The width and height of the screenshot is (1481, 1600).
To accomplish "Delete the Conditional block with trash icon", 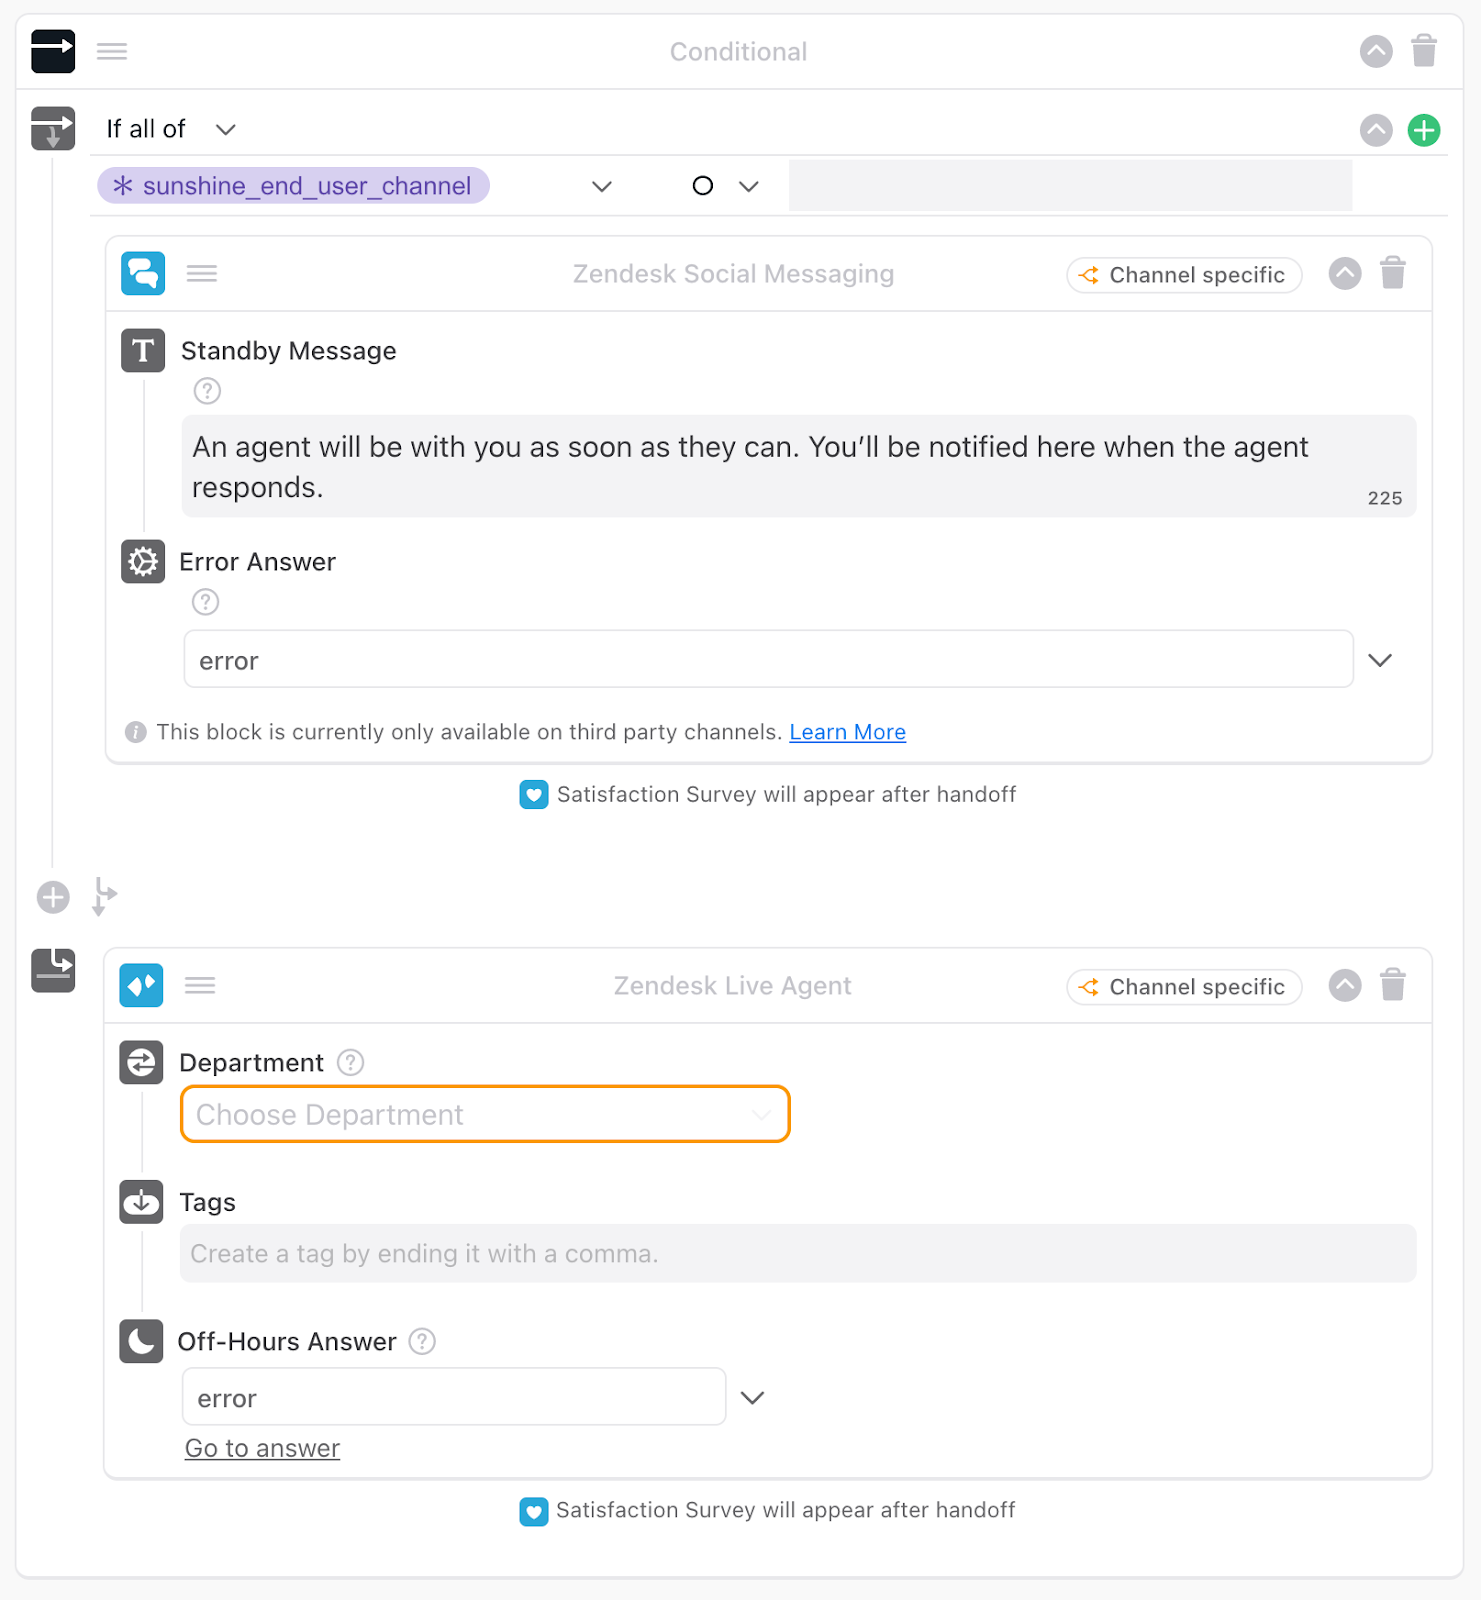I will click(1423, 51).
